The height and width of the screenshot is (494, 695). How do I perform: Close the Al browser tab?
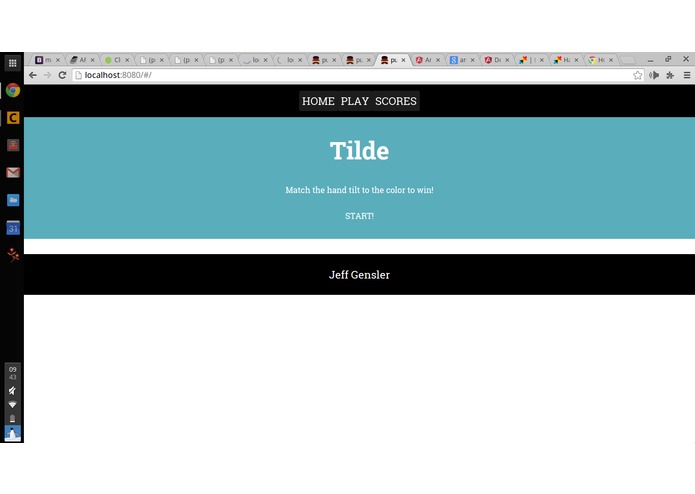coord(92,60)
